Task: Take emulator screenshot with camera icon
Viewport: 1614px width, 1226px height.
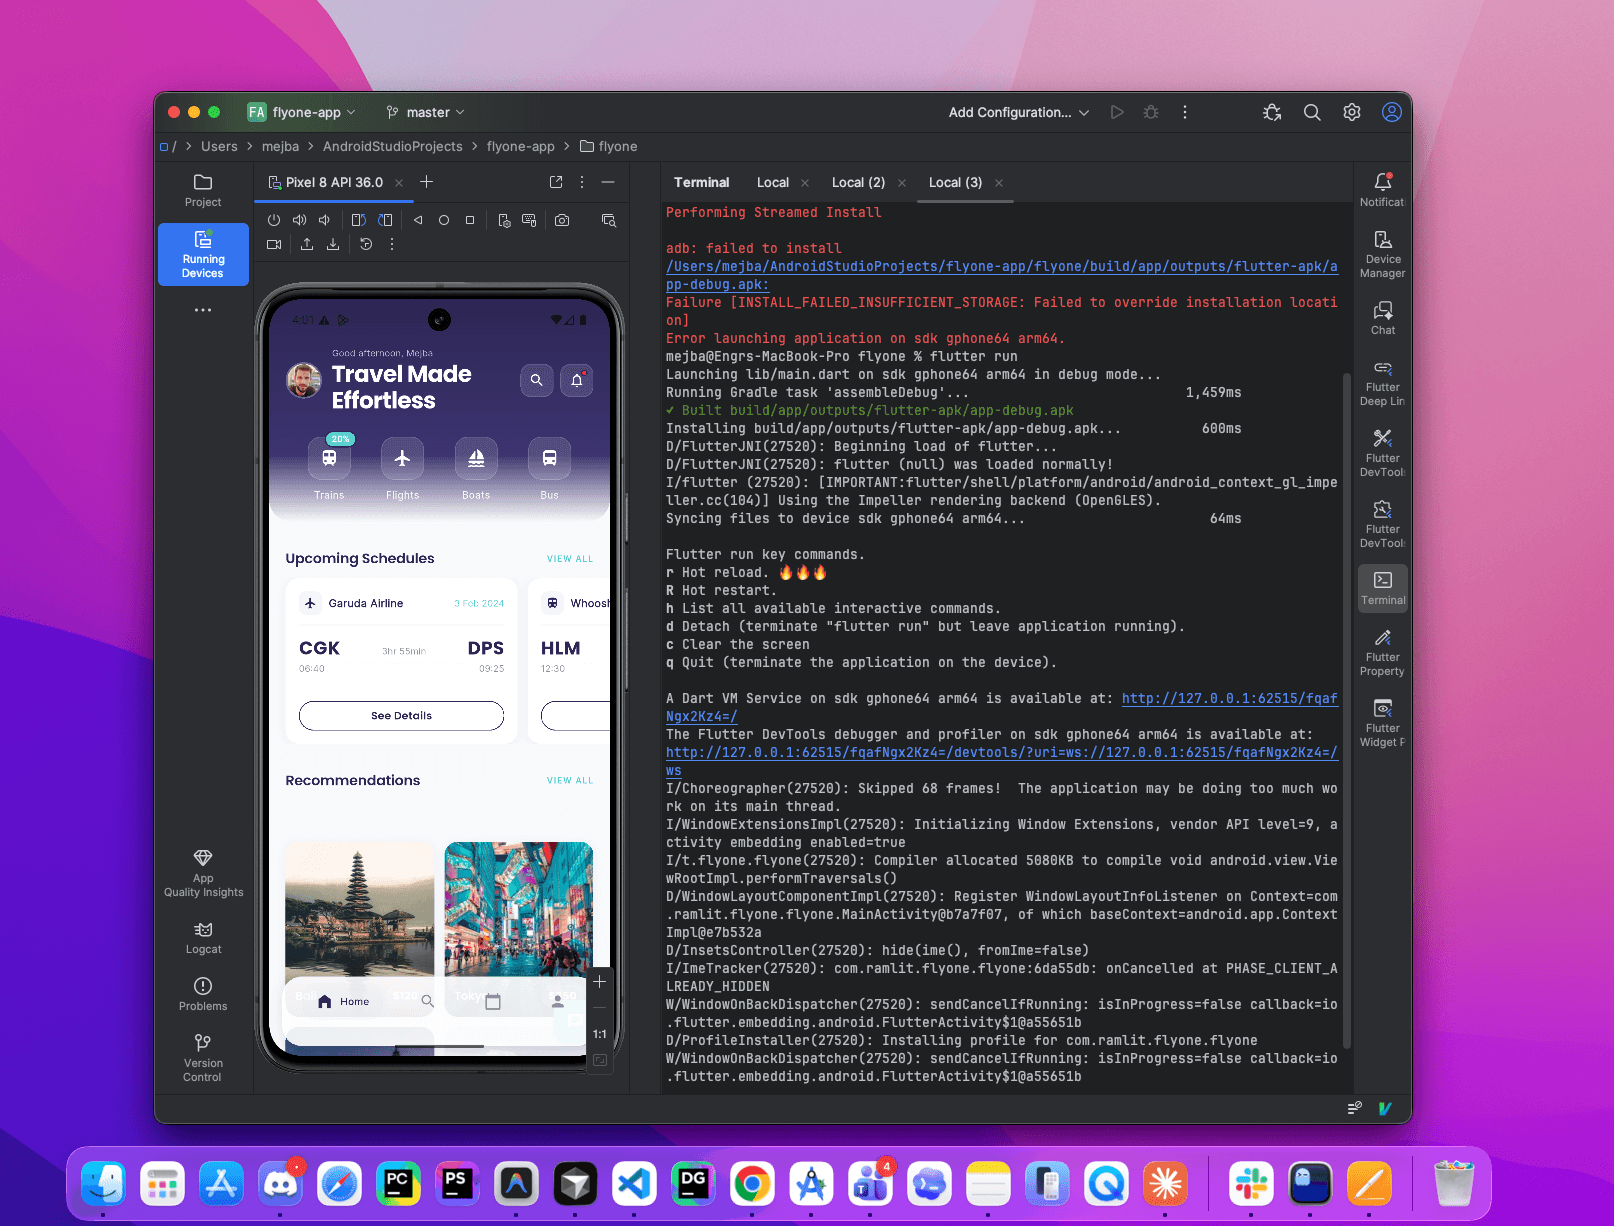Action: pyautogui.click(x=562, y=220)
